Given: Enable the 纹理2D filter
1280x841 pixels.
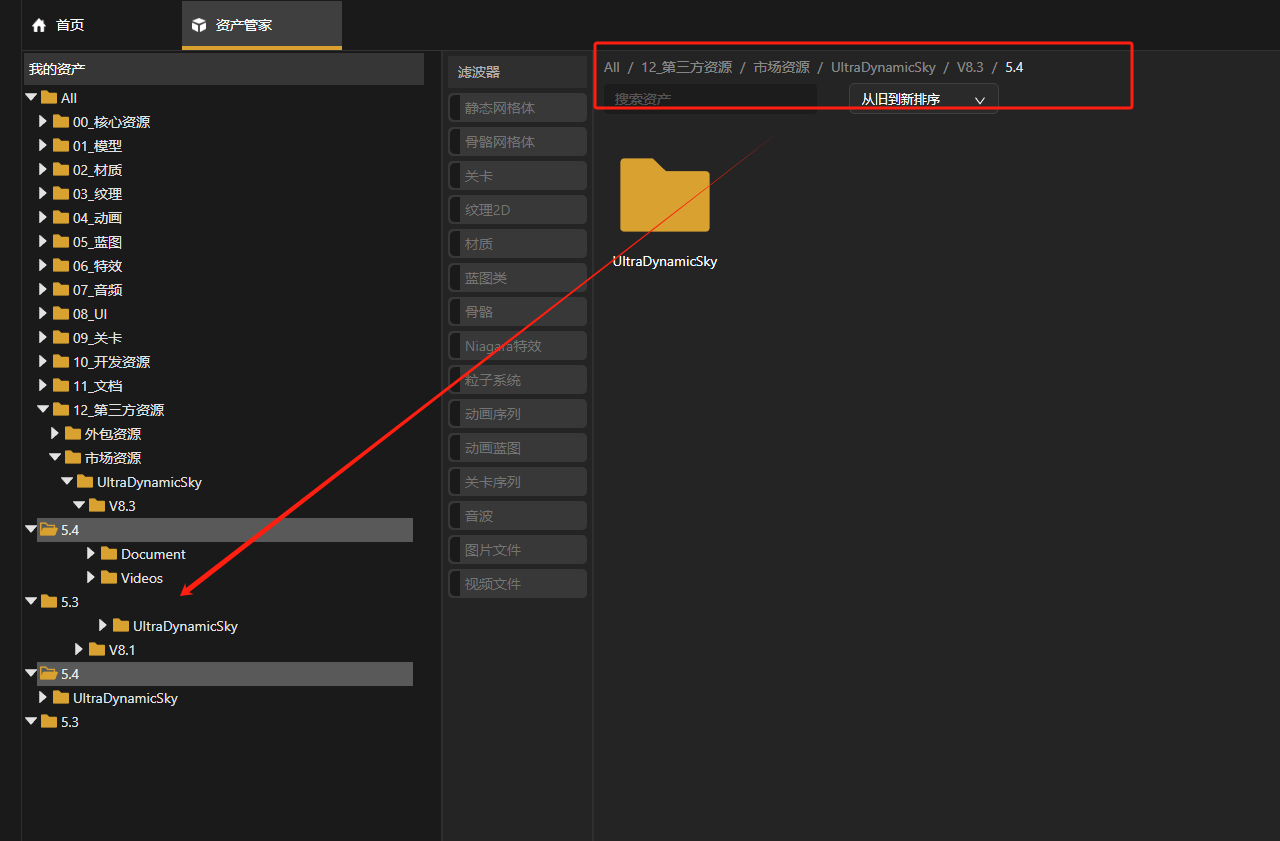Looking at the screenshot, I should coord(517,210).
